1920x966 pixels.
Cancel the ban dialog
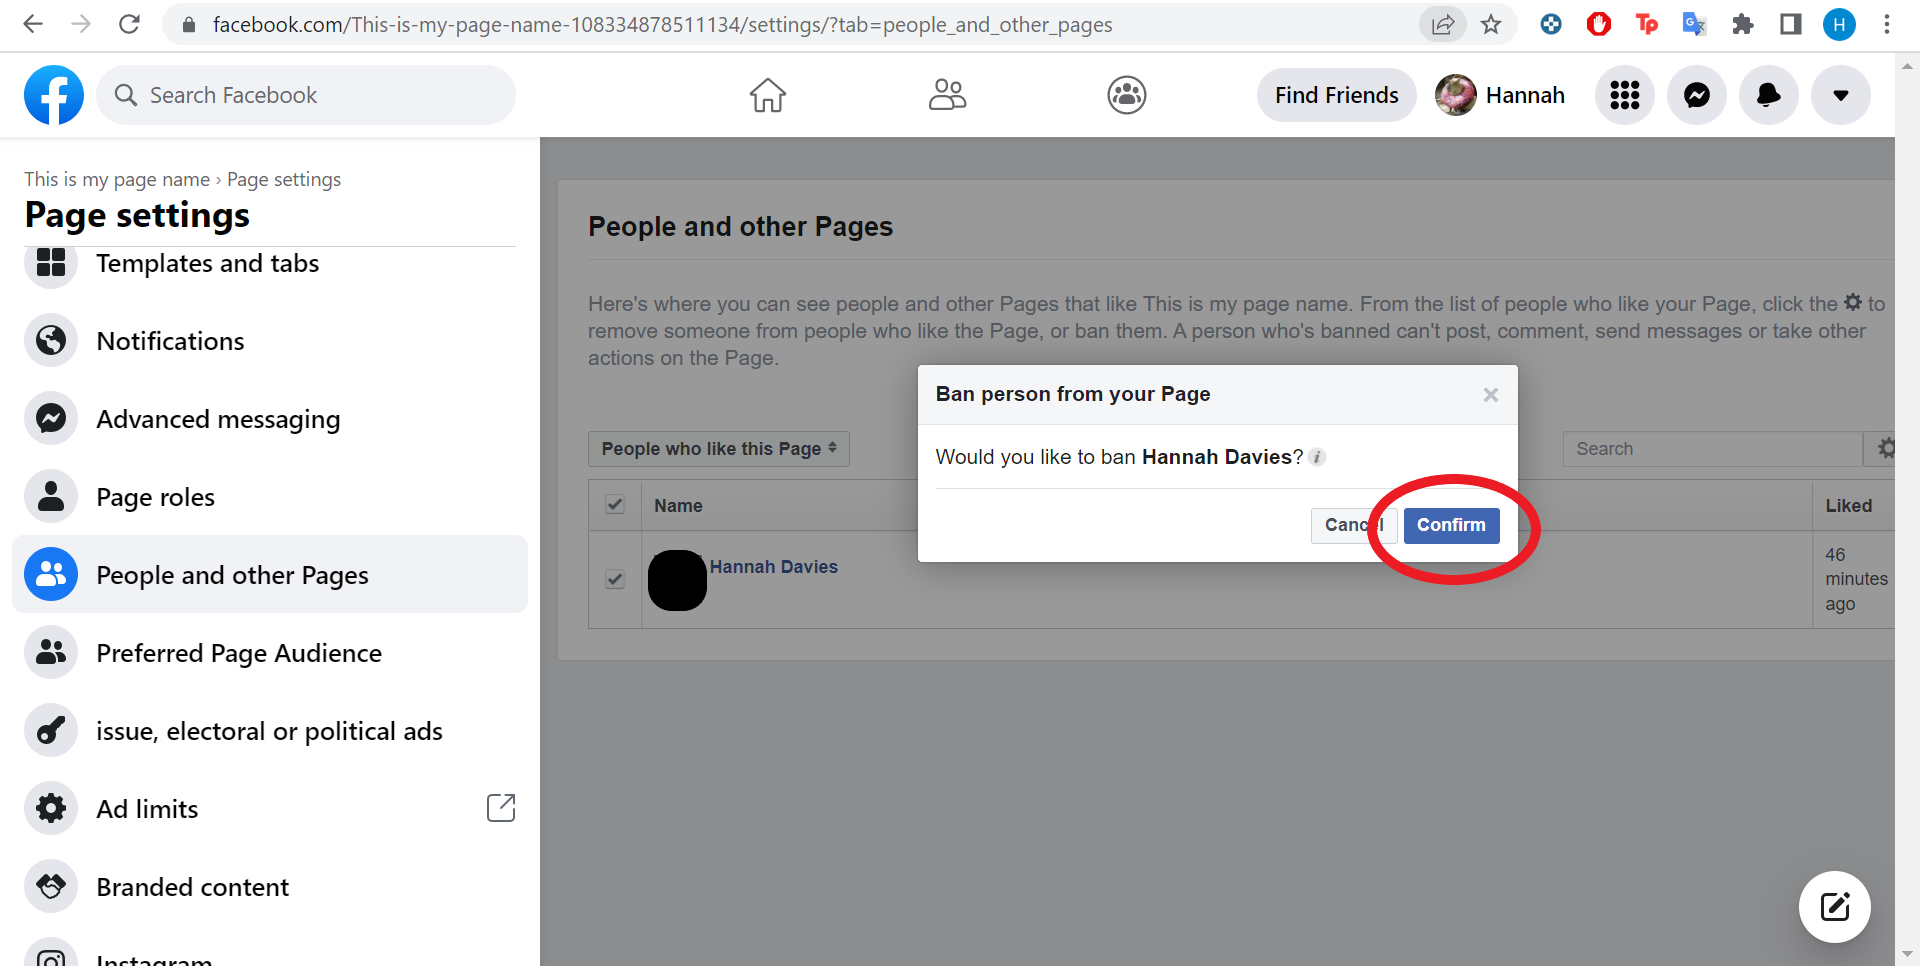(1354, 525)
